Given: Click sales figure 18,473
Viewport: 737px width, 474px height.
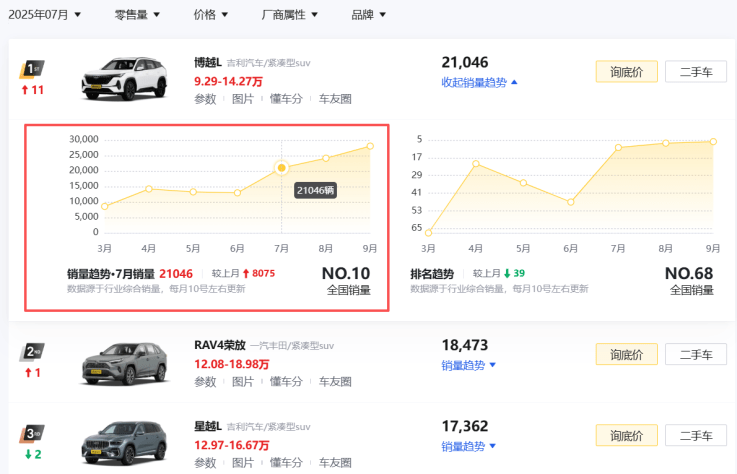Looking at the screenshot, I should (x=465, y=345).
